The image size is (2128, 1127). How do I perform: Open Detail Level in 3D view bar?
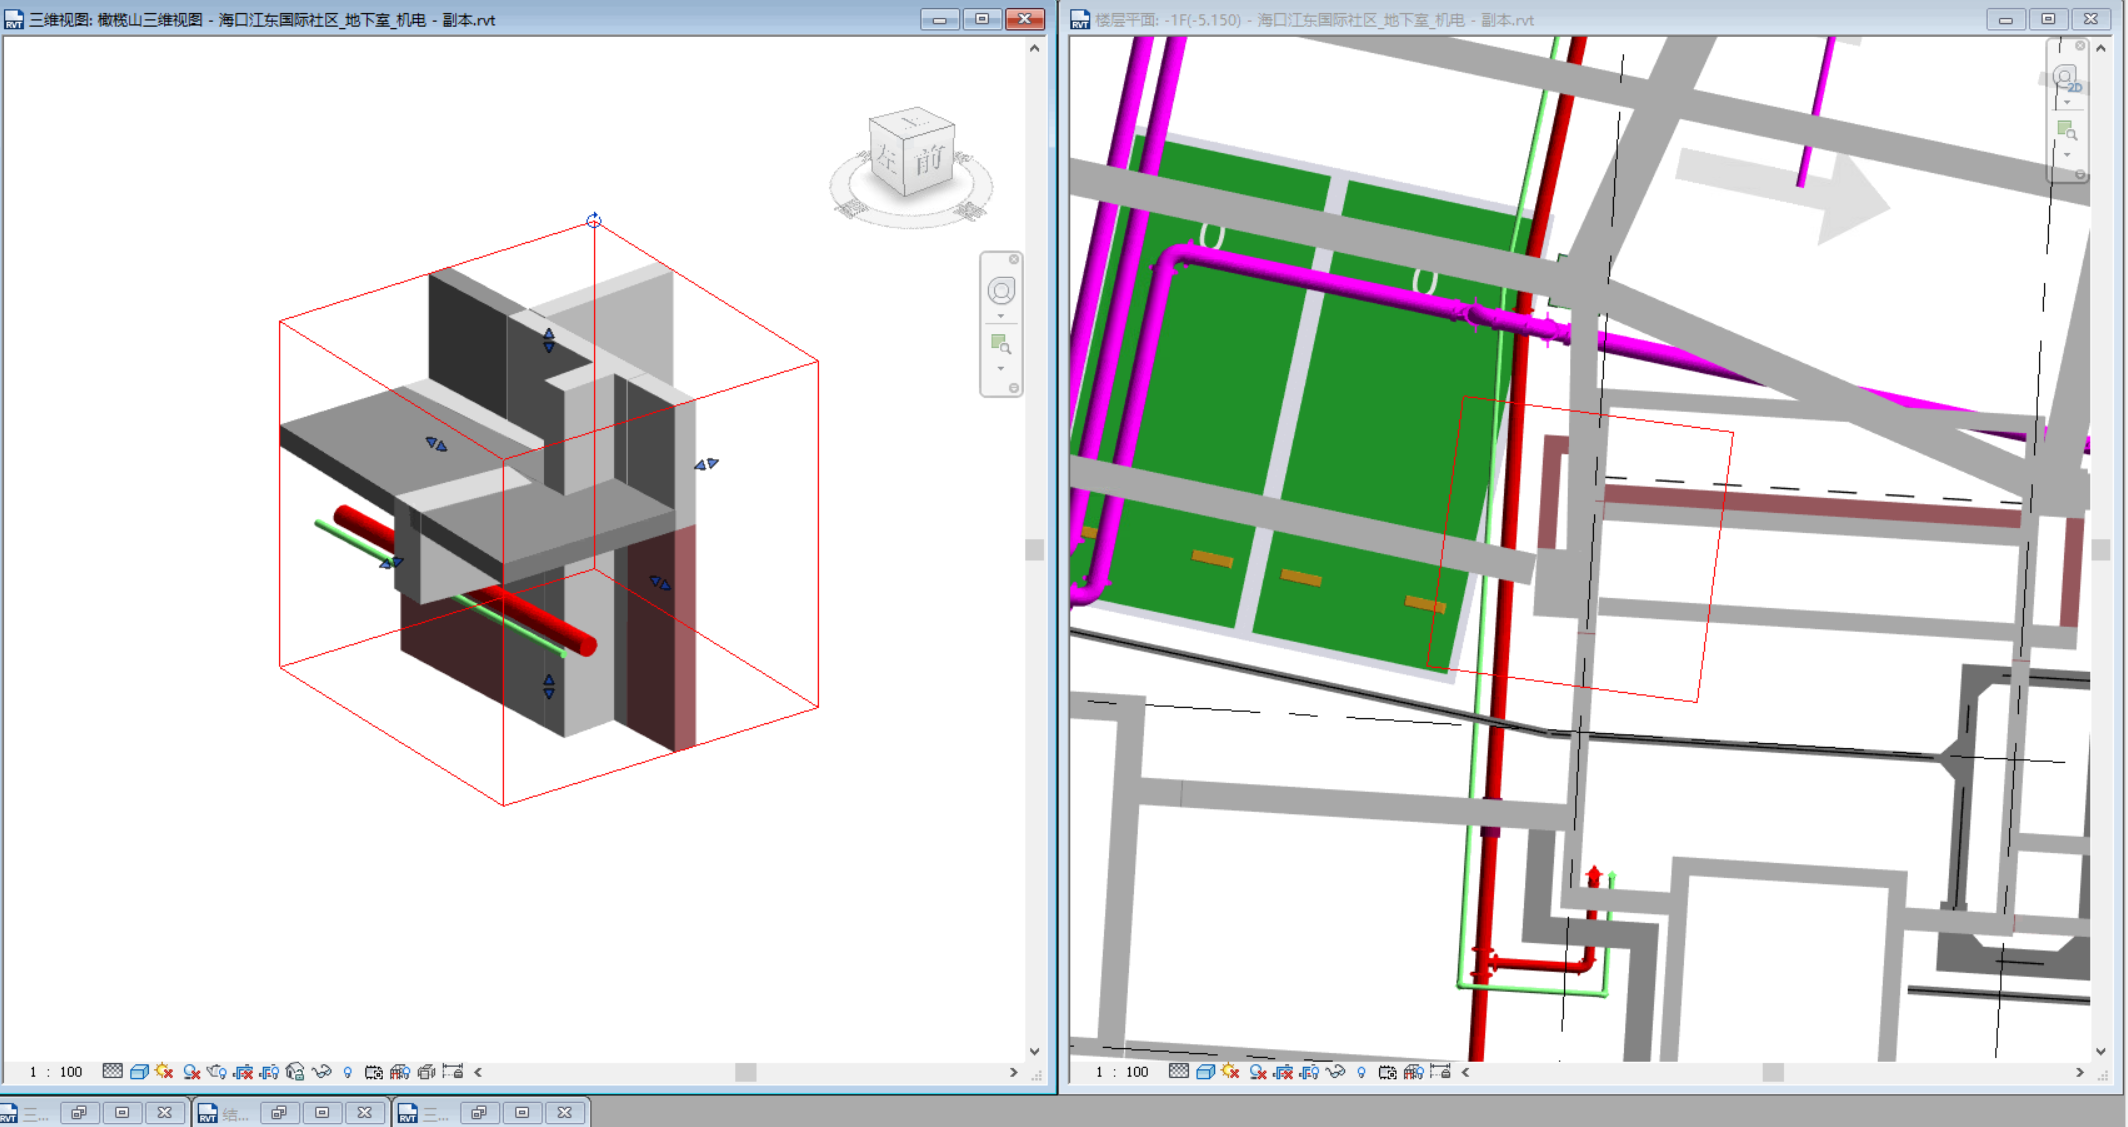(112, 1072)
